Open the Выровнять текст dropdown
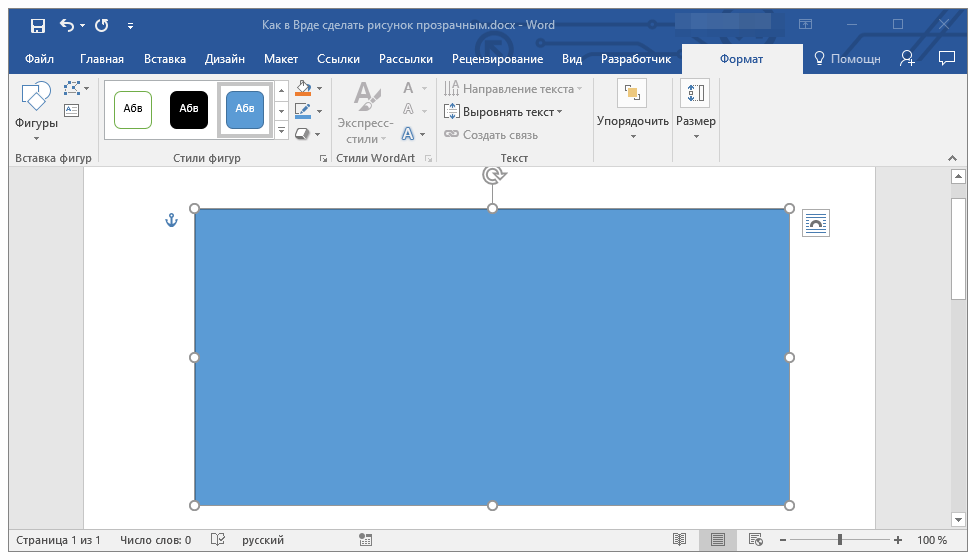Screen dimensions: 968x560 pos(503,112)
